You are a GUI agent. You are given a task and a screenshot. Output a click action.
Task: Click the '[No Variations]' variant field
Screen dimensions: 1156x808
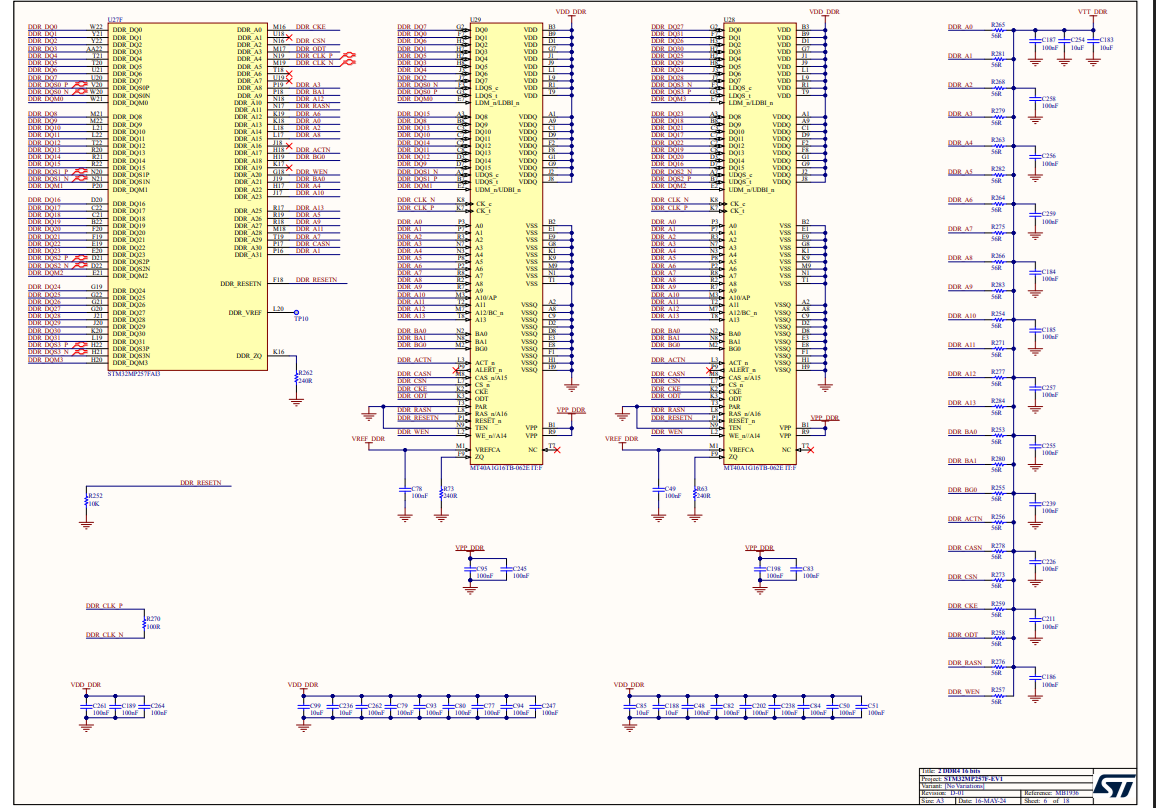[x=964, y=786]
